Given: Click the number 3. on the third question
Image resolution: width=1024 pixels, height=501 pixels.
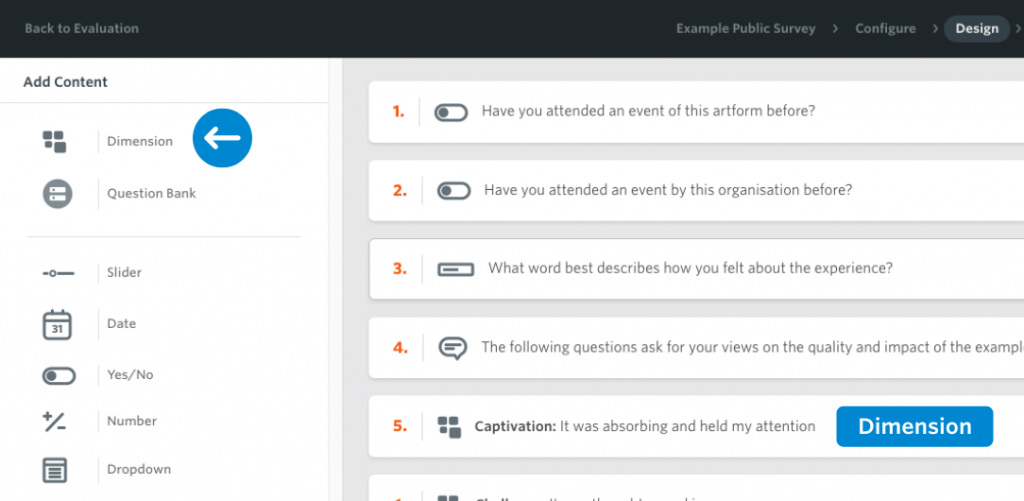Looking at the screenshot, I should coord(400,269).
